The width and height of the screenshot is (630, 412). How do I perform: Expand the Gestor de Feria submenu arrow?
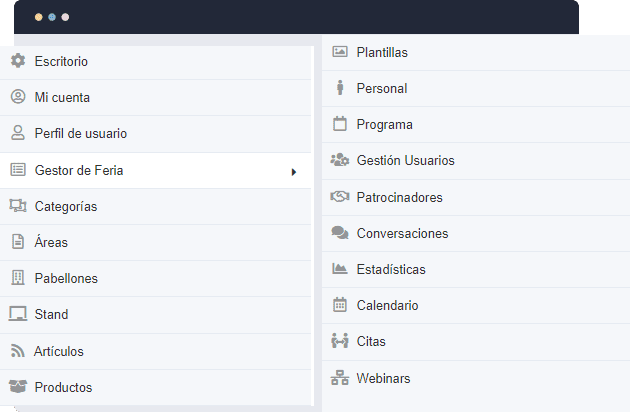pos(293,171)
